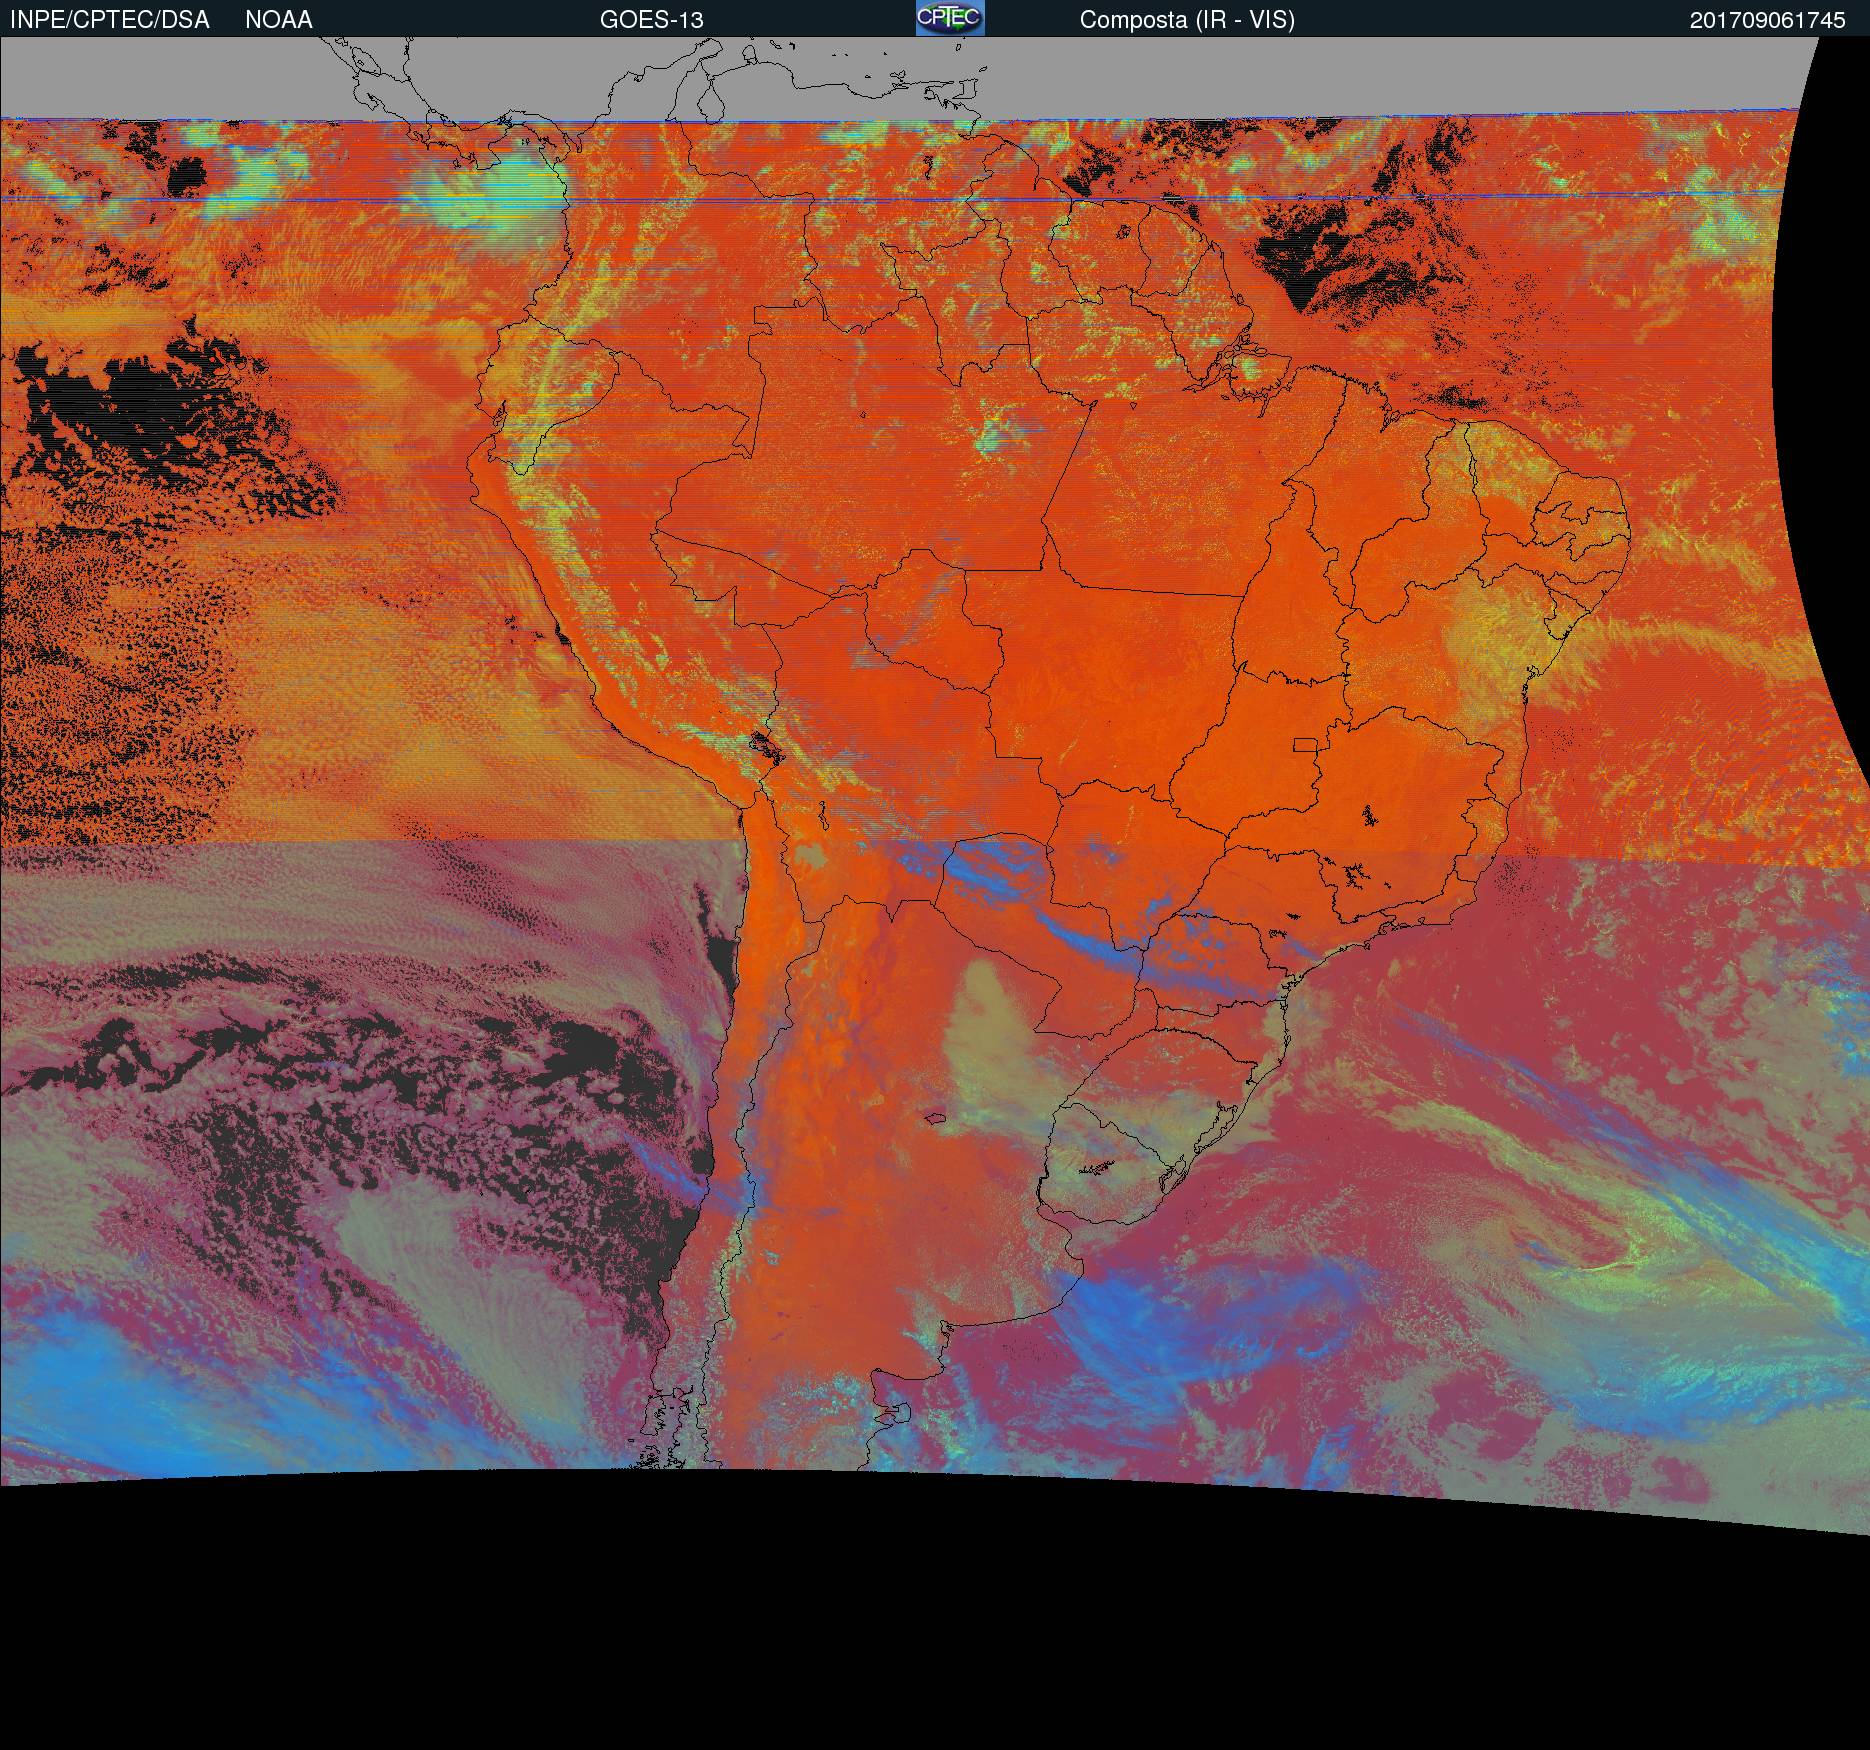The height and width of the screenshot is (1750, 1870).
Task: Click the NOAA label in the header
Action: pyautogui.click(x=279, y=20)
